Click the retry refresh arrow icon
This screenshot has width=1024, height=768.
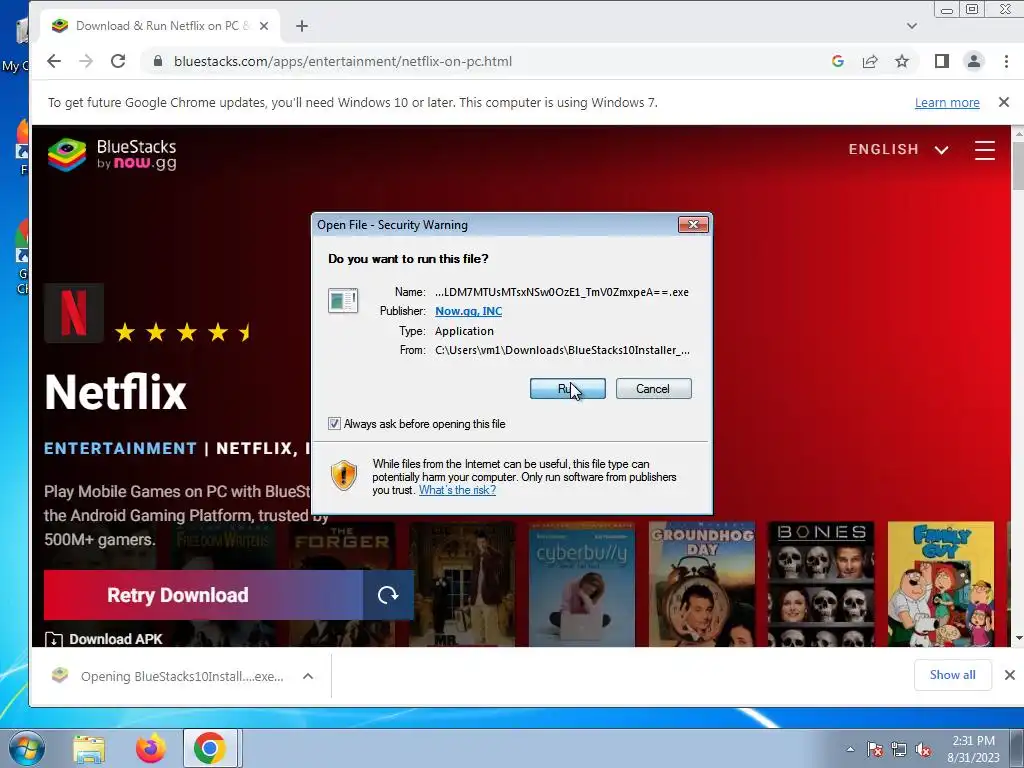click(388, 595)
